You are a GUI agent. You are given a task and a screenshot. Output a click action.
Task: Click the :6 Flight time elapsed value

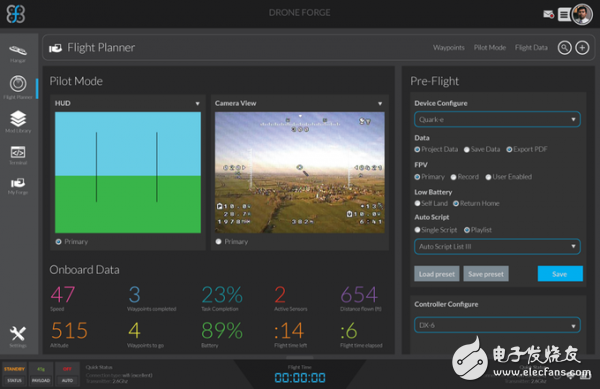[x=349, y=330]
